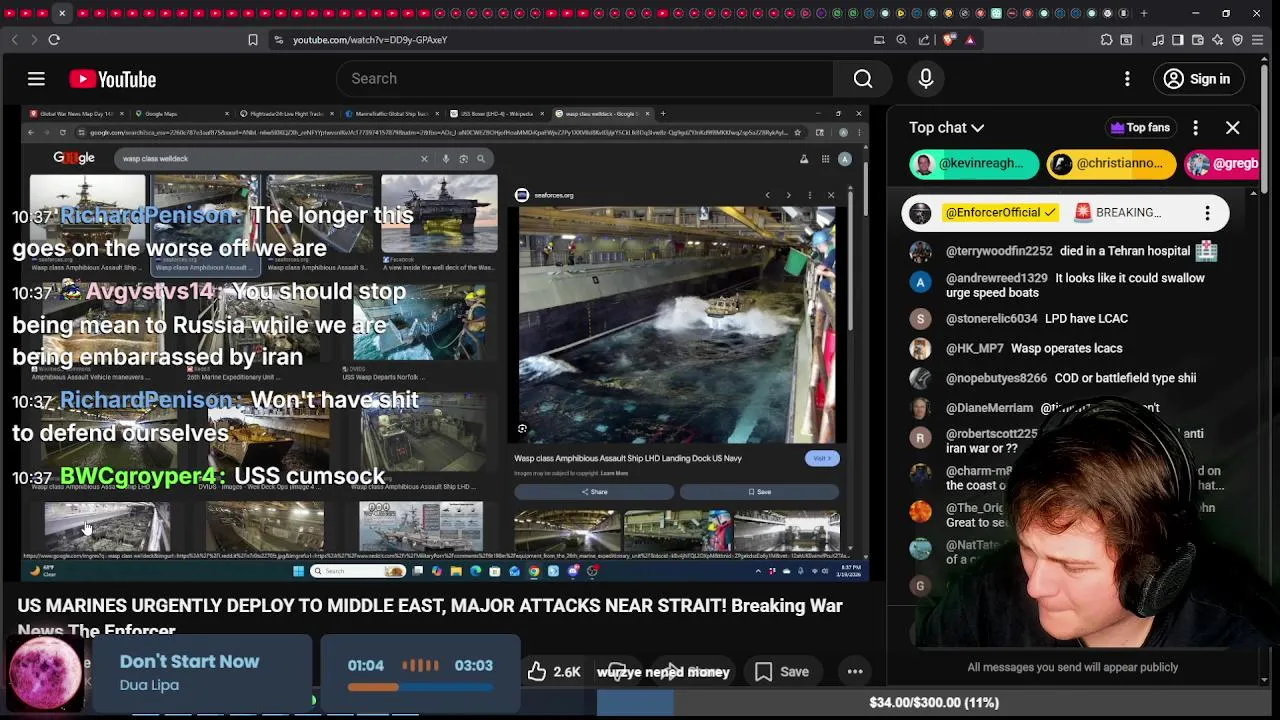Click the @stonerelic6034 letter S avatar
Screen dimensions: 1280x720
coord(920,319)
